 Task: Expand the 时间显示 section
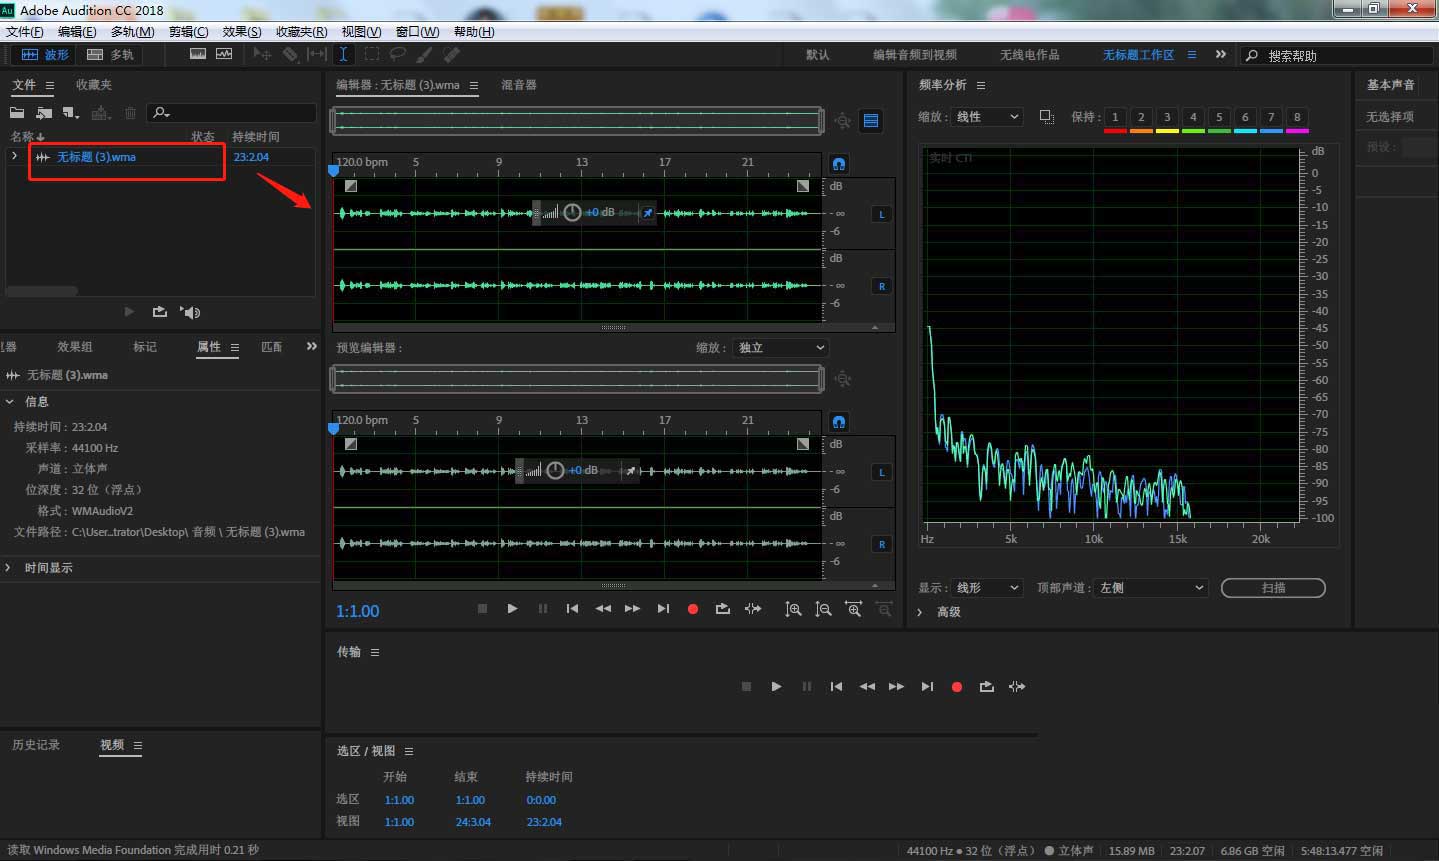pyautogui.click(x=9, y=568)
